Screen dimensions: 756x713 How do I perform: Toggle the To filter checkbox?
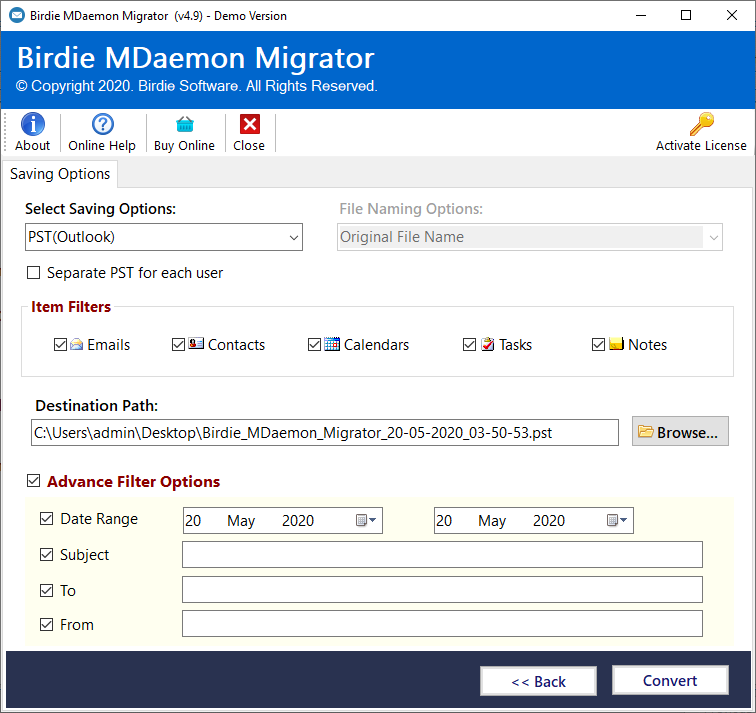pos(46,591)
